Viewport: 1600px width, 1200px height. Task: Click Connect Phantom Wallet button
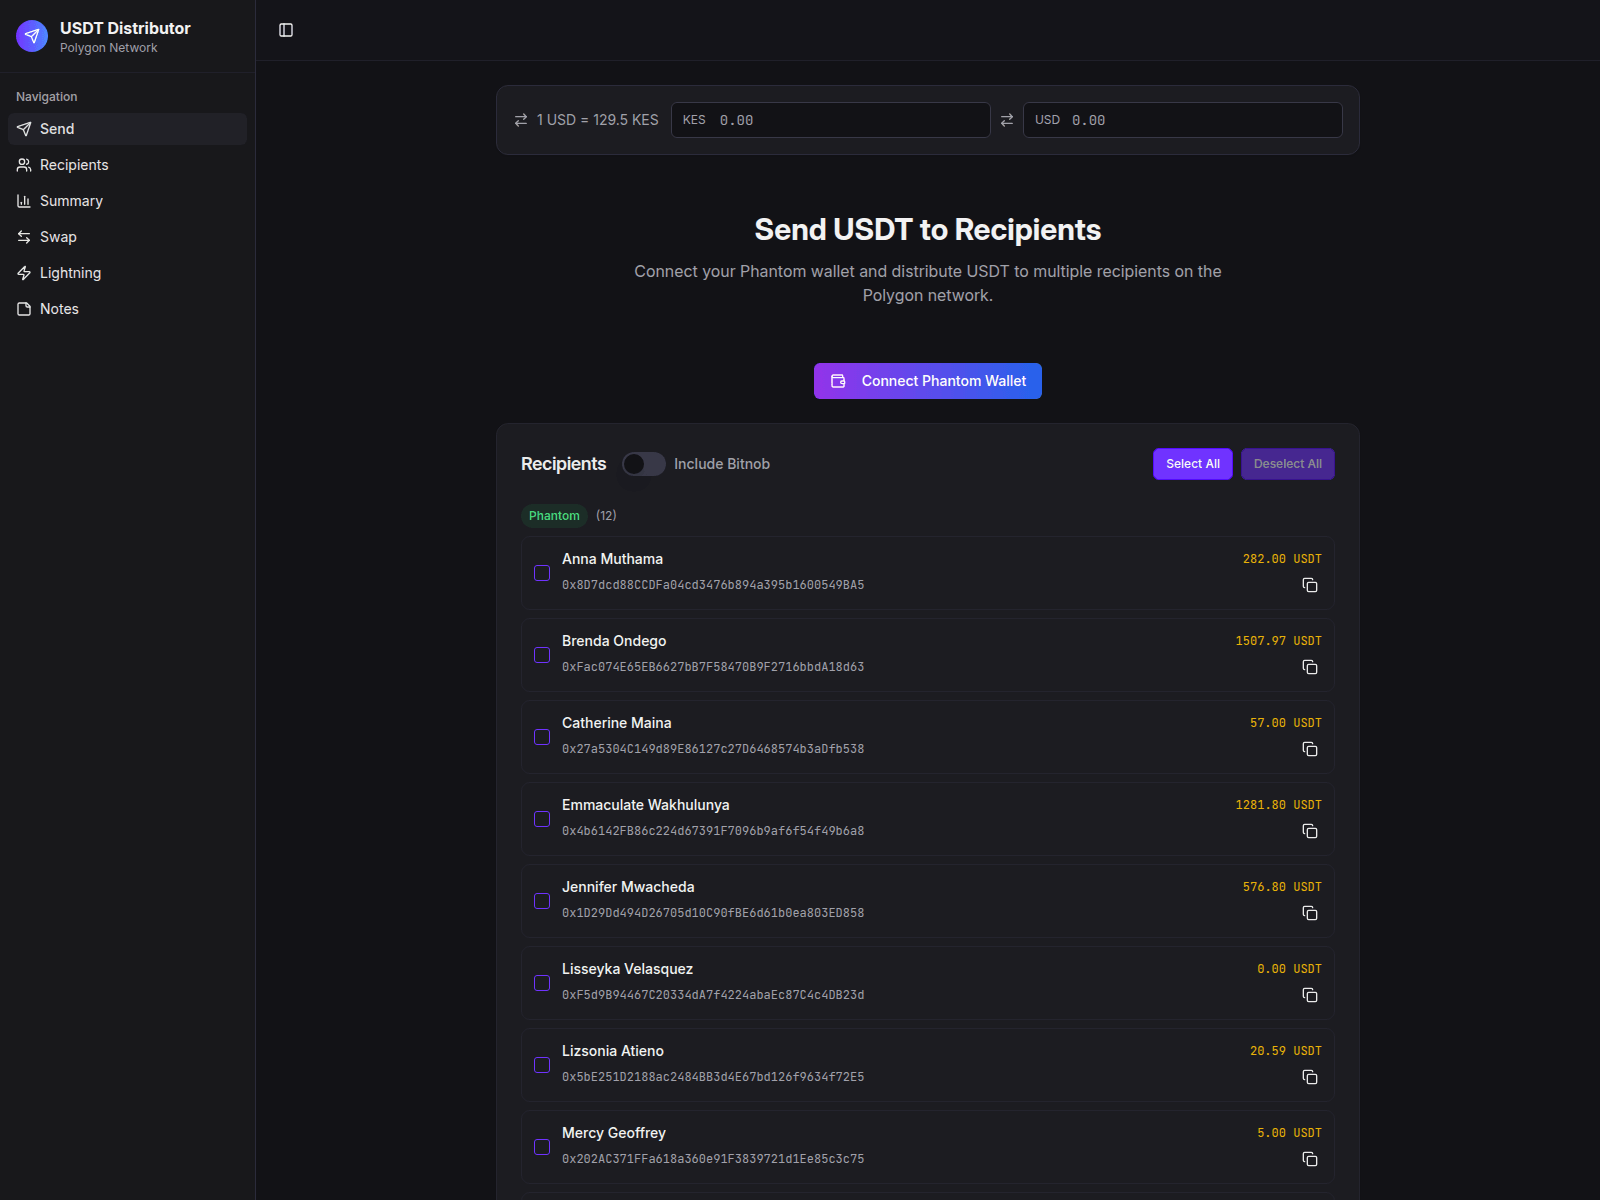click(x=928, y=381)
